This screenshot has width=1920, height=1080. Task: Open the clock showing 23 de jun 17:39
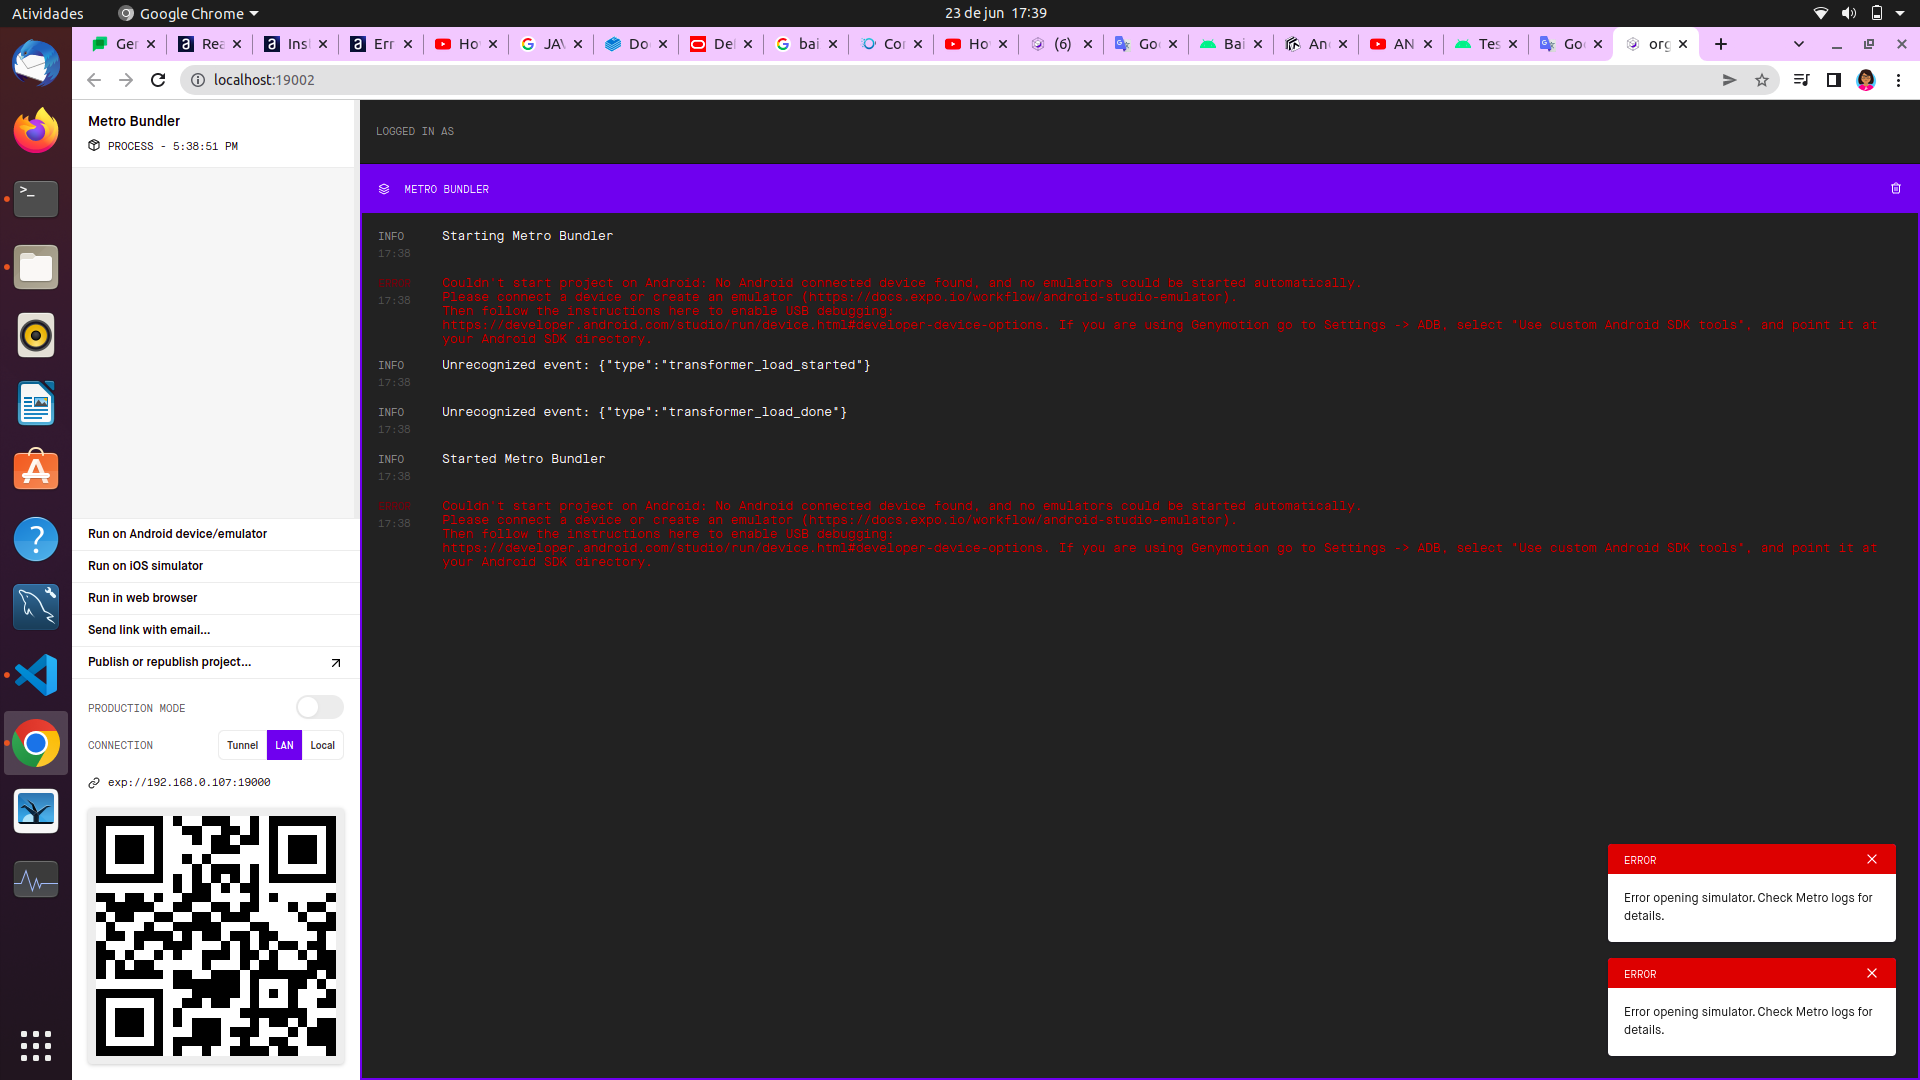click(x=996, y=13)
